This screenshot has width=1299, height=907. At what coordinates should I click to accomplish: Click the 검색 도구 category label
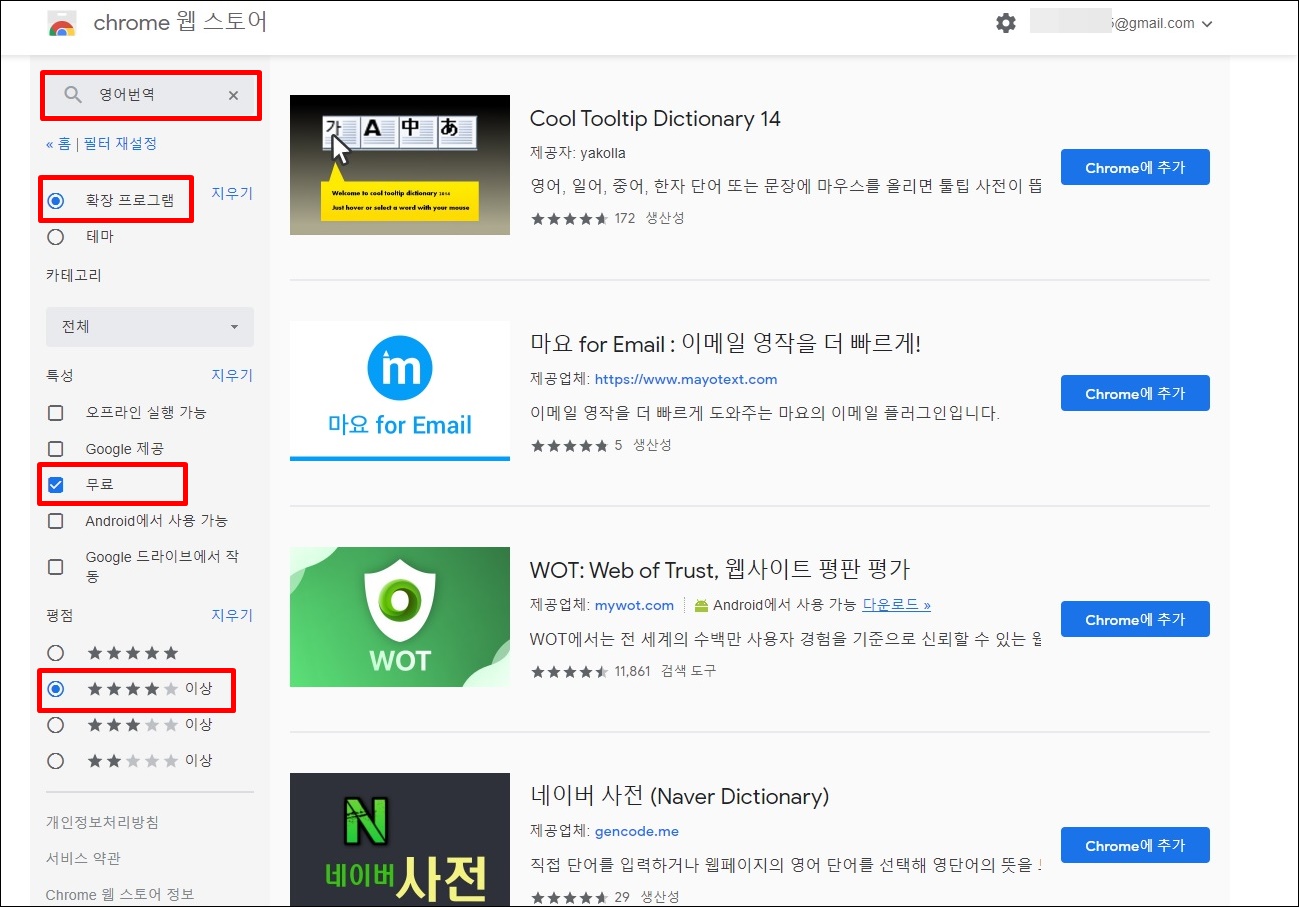click(x=689, y=670)
